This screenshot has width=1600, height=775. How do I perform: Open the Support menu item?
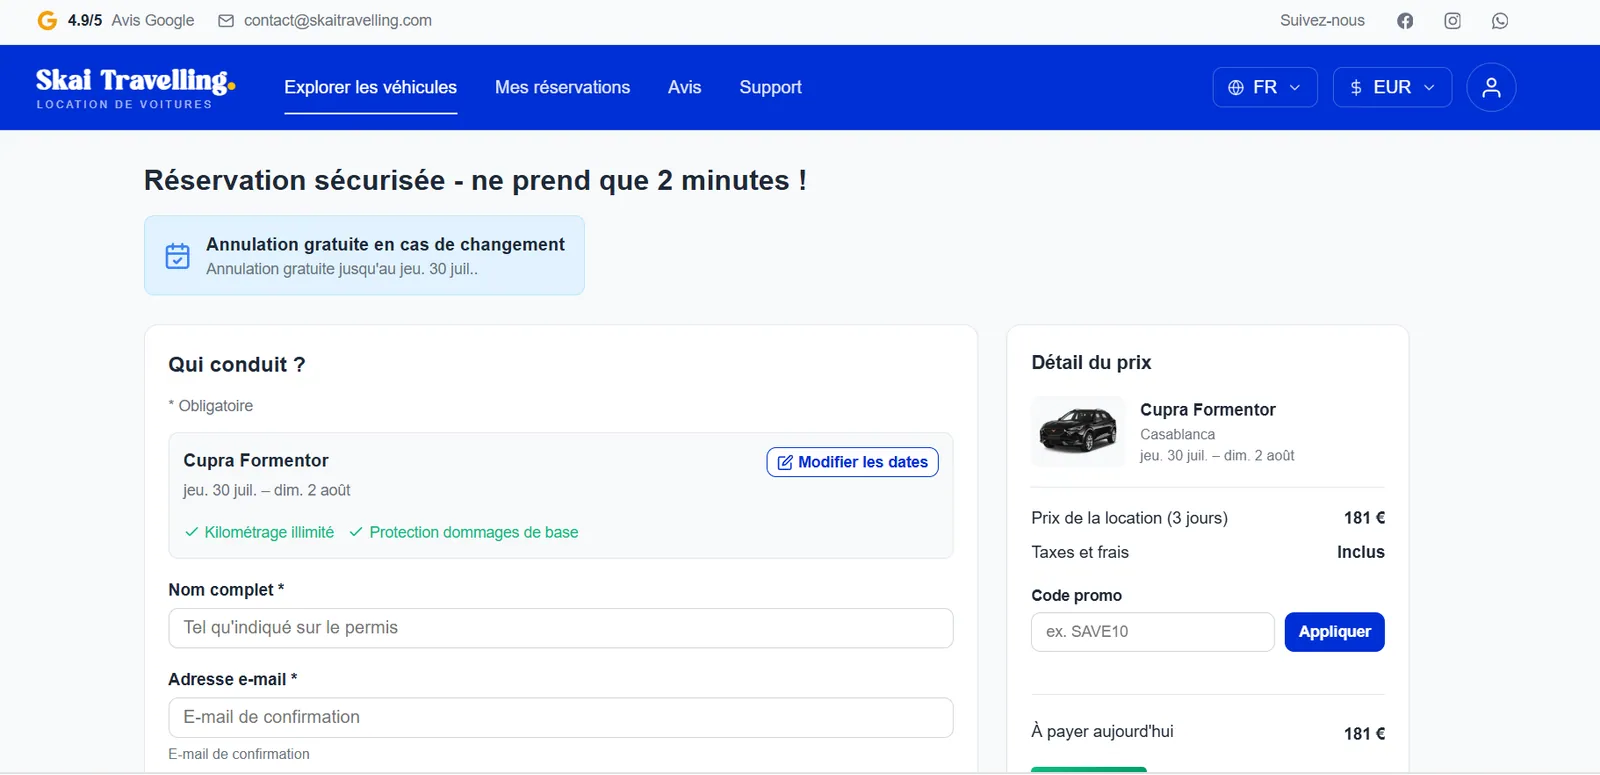[x=770, y=87]
